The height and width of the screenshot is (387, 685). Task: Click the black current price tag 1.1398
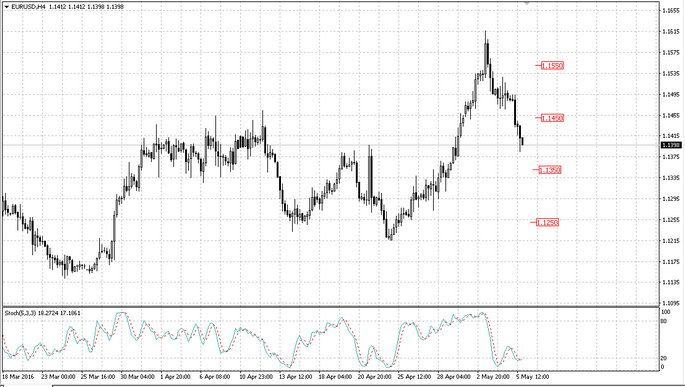click(671, 145)
